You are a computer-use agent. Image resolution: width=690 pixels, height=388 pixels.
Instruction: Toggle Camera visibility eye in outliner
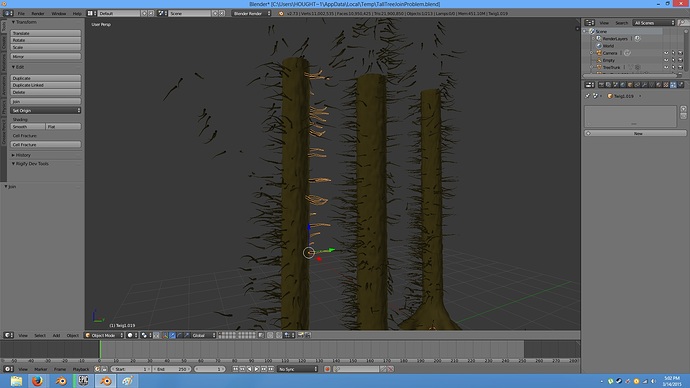666,53
